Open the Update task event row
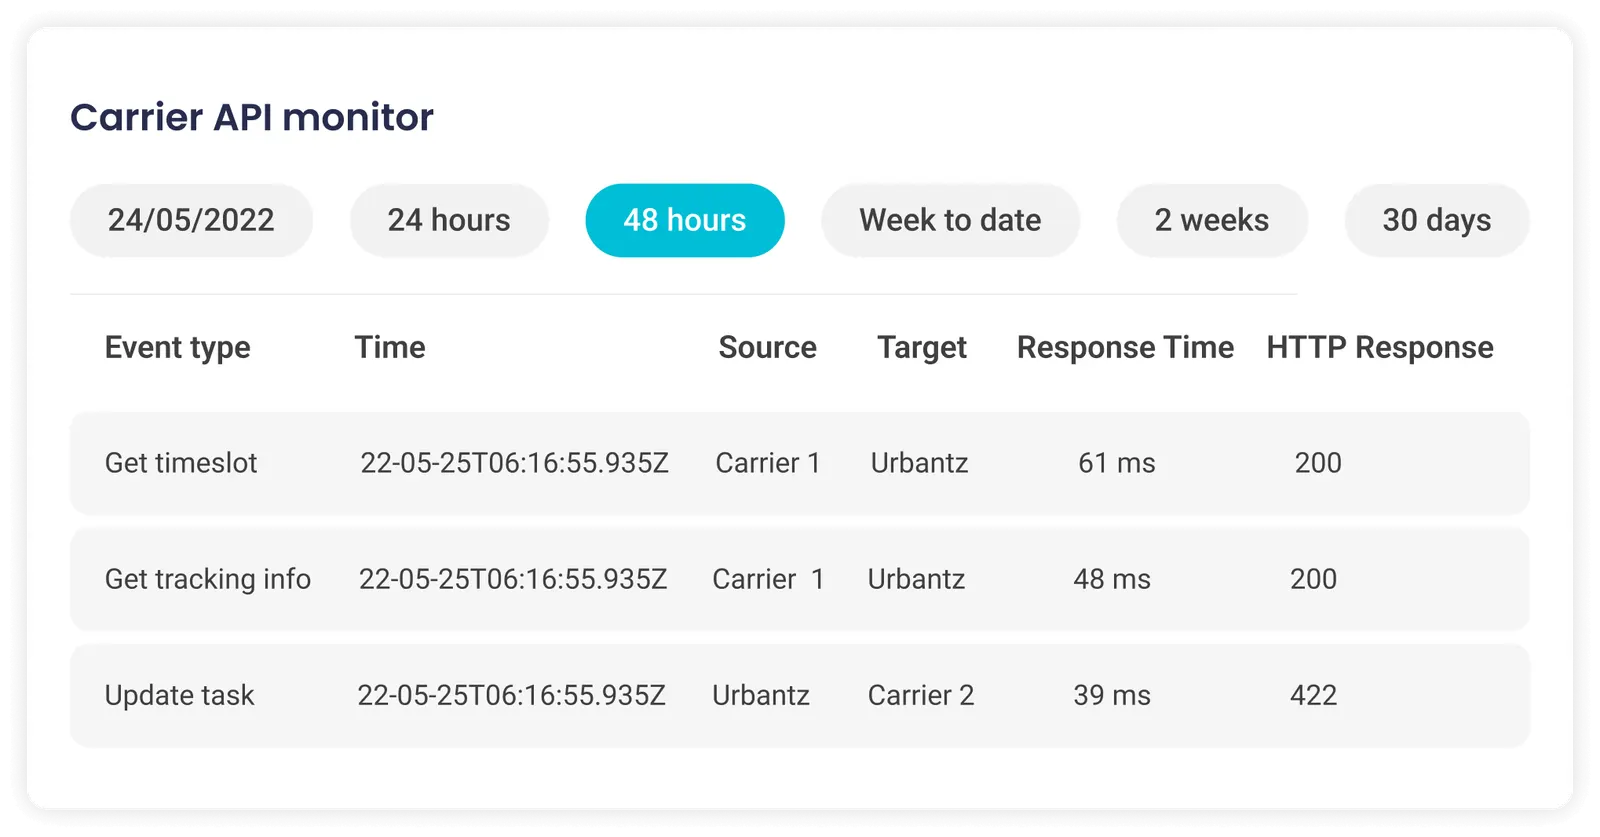 pos(800,695)
